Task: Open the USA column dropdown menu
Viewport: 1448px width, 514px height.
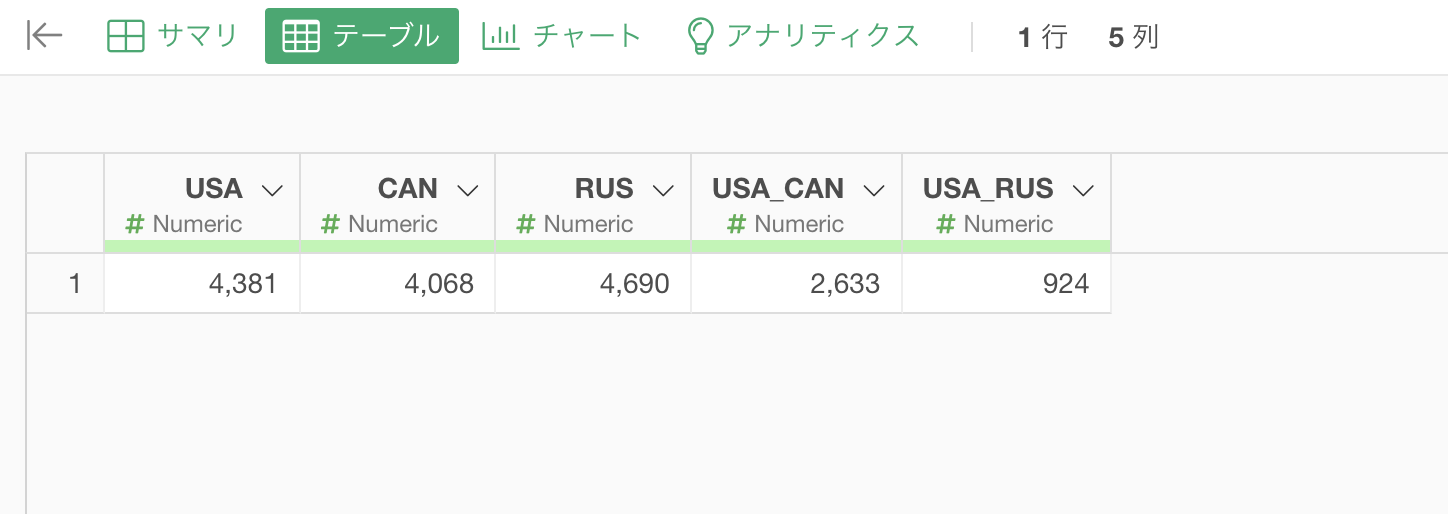Action: (271, 189)
